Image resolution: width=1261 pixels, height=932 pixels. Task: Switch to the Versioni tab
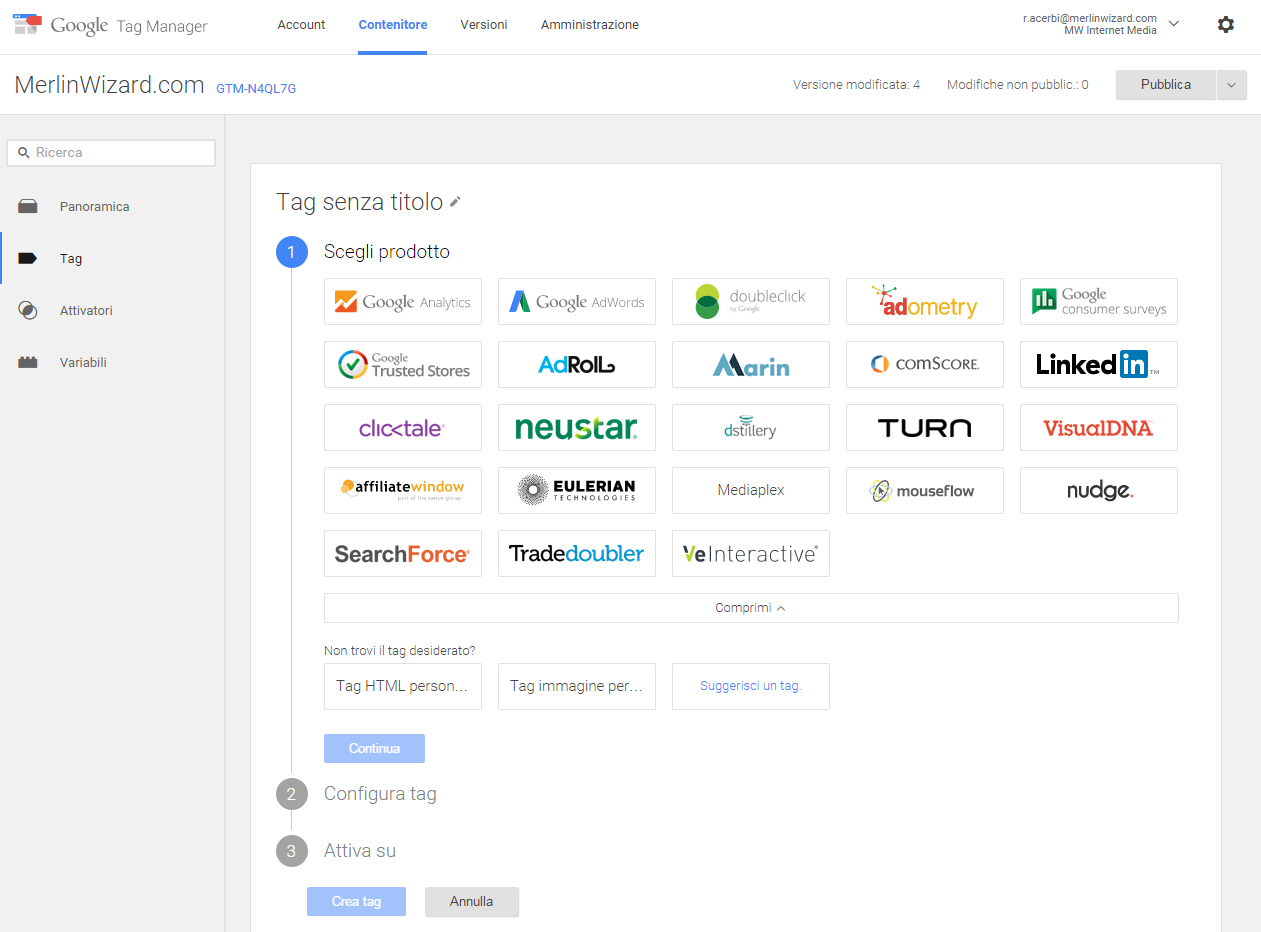pos(484,25)
